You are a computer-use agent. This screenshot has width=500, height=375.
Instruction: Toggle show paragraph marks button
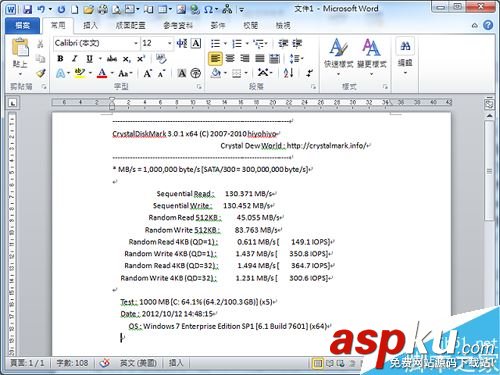pyautogui.click(x=310, y=73)
